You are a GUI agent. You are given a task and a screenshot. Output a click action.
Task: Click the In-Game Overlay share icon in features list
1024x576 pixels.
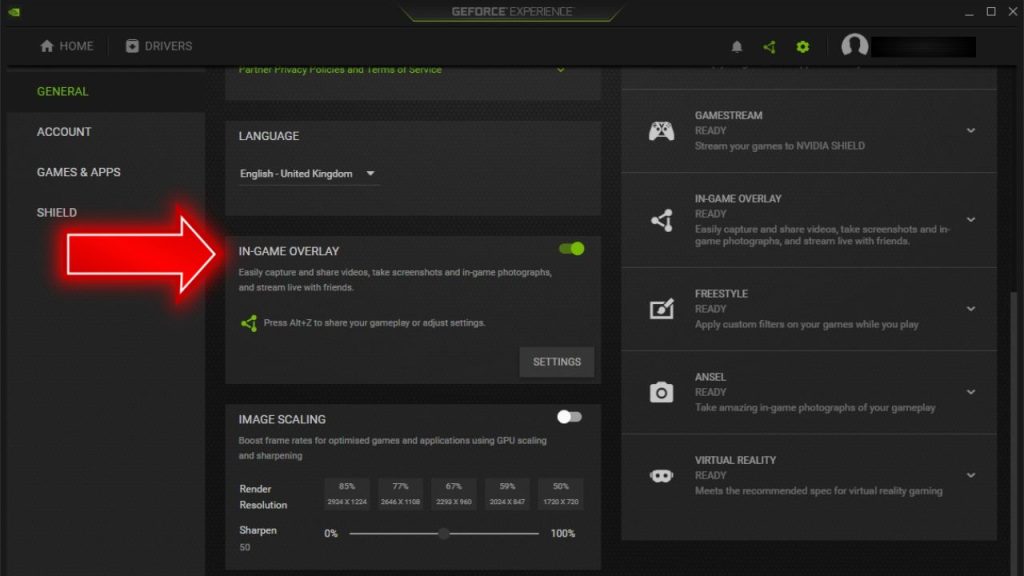(x=662, y=220)
